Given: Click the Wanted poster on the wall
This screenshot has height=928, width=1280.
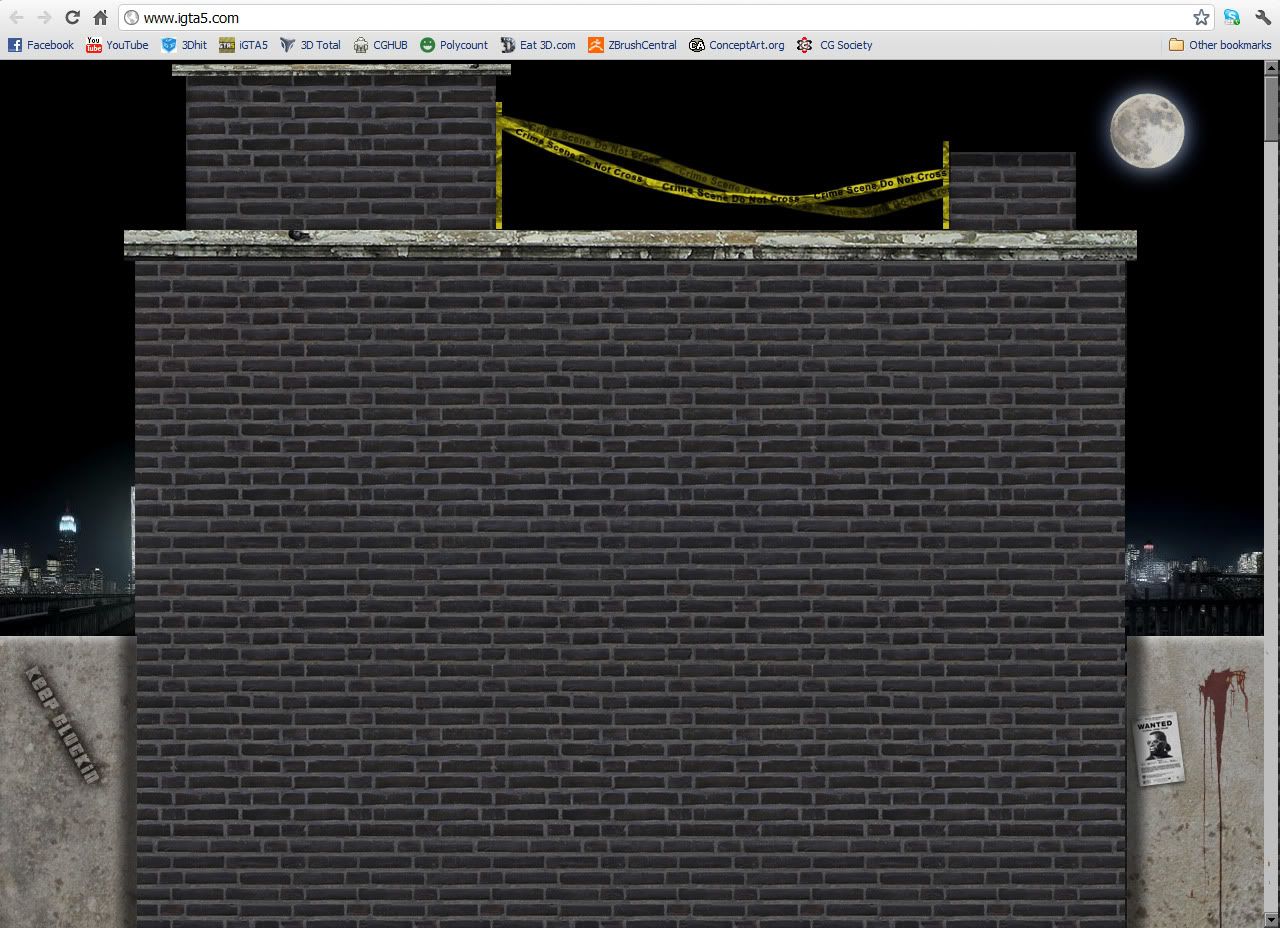Looking at the screenshot, I should point(1157,748).
